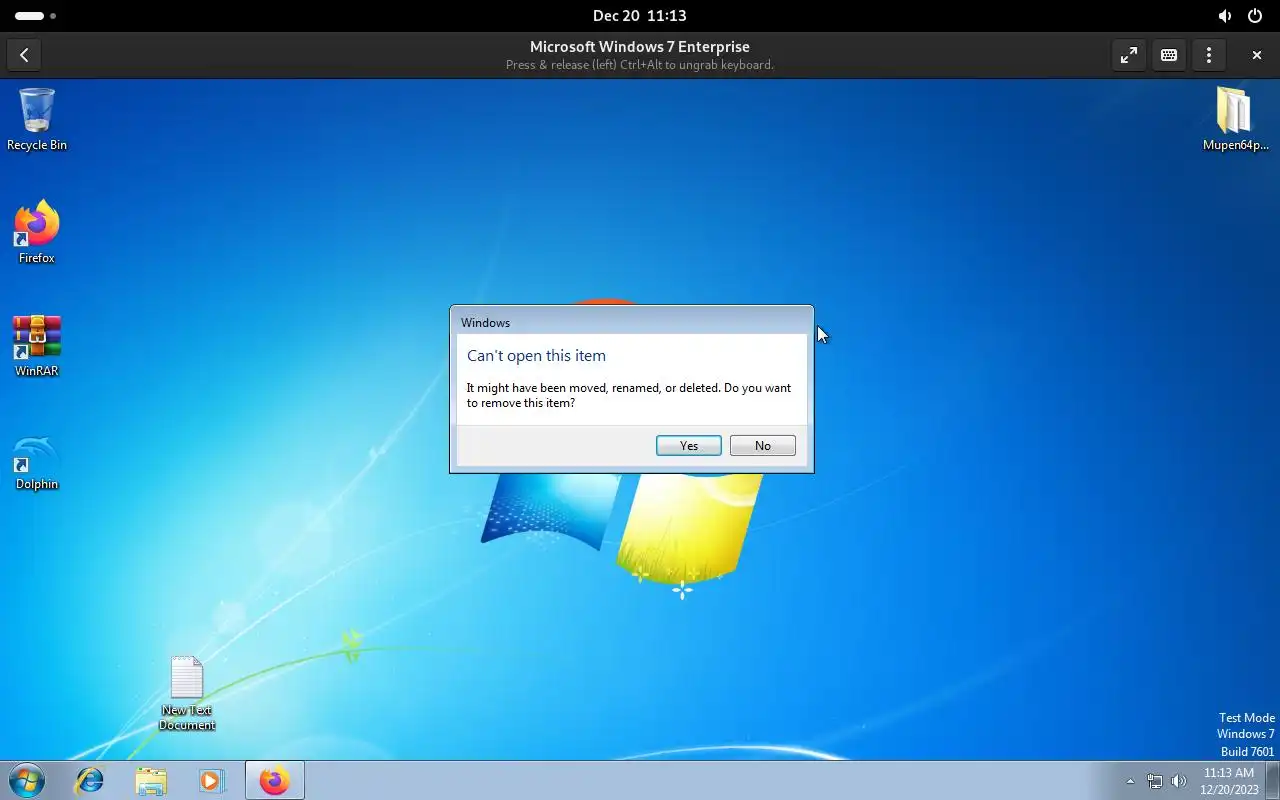The height and width of the screenshot is (800, 1280).
Task: Open taskbar clock showing 11:13 AM
Action: click(x=1229, y=780)
